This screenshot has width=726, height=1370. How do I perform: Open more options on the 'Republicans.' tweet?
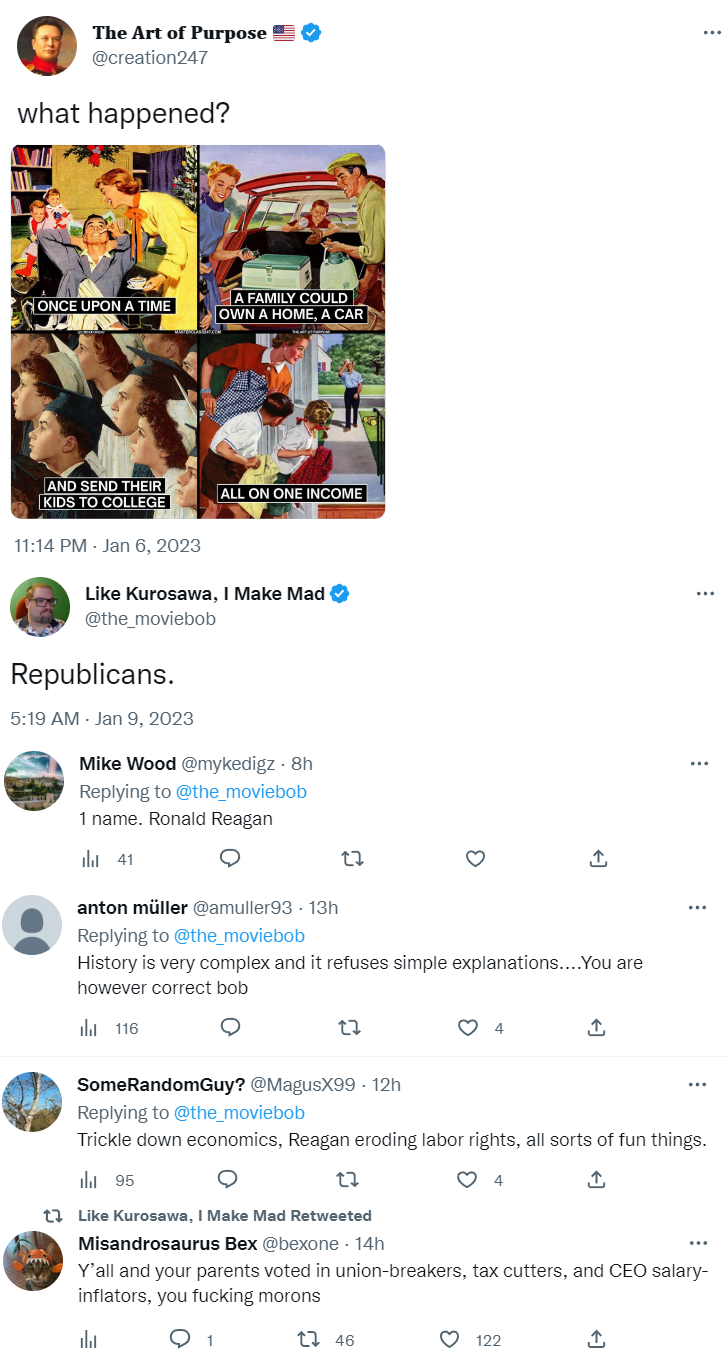click(705, 594)
